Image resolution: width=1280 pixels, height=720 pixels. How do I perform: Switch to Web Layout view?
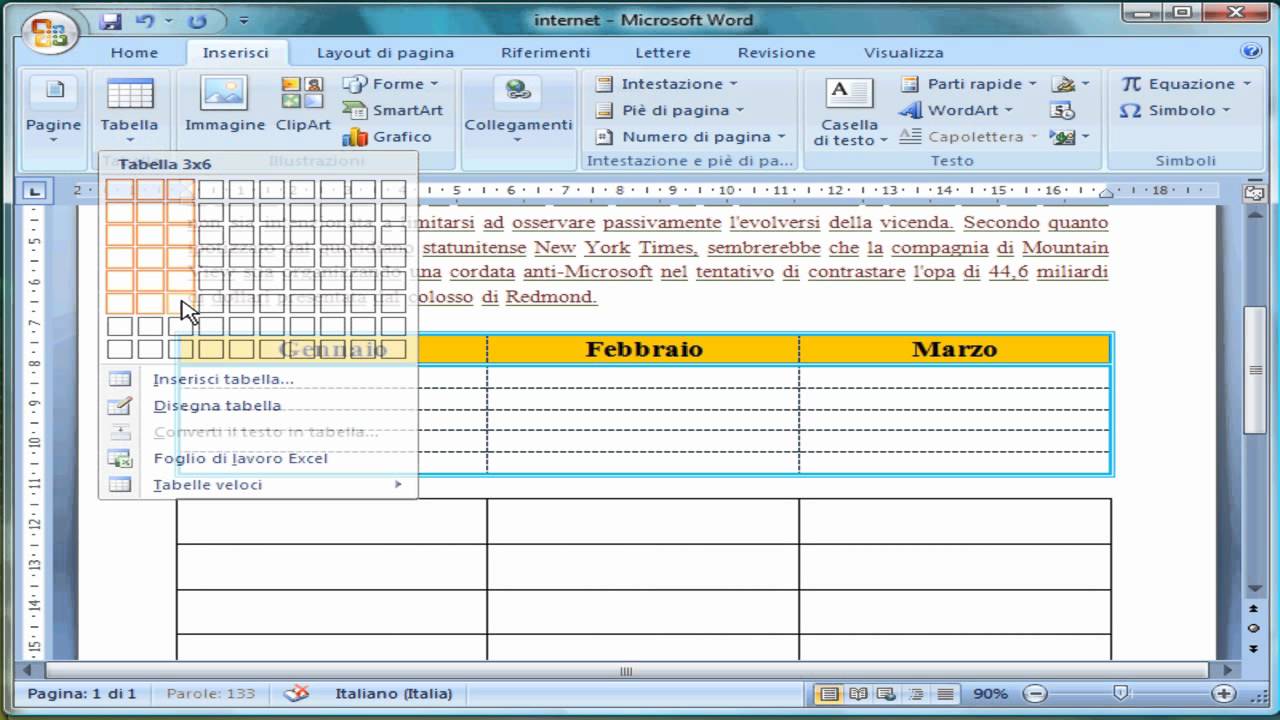[x=887, y=693]
